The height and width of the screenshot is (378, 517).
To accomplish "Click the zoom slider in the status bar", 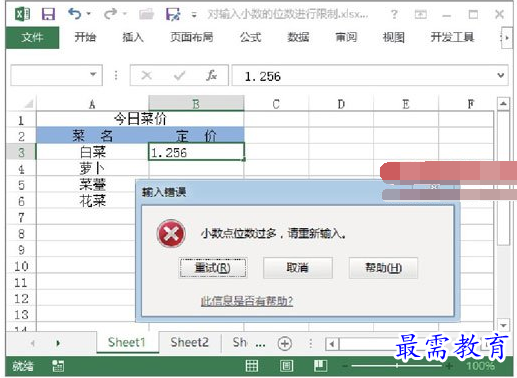I will [x=397, y=366].
